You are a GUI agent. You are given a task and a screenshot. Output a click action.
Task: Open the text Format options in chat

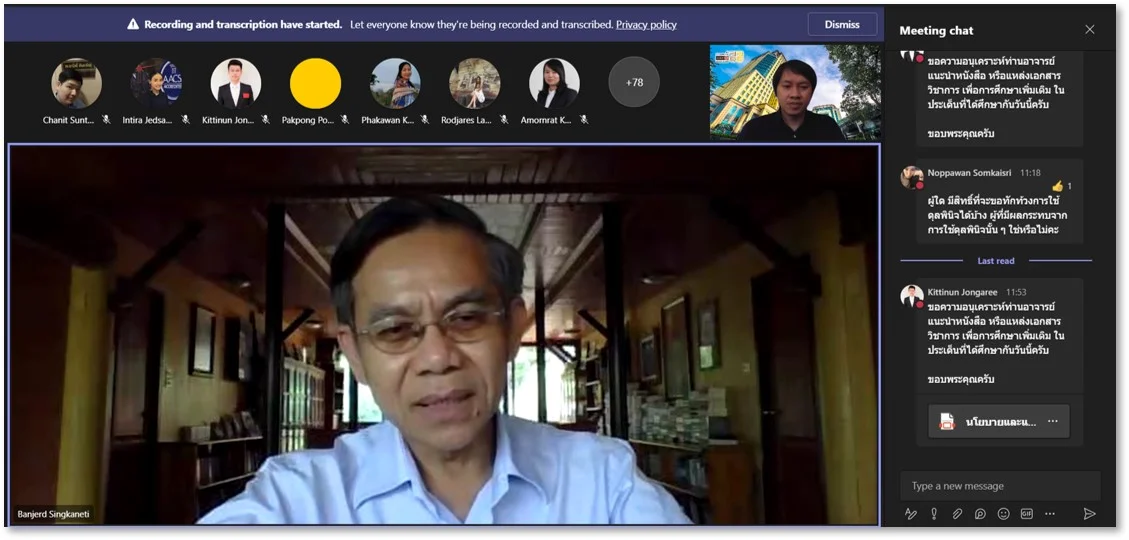pos(911,514)
